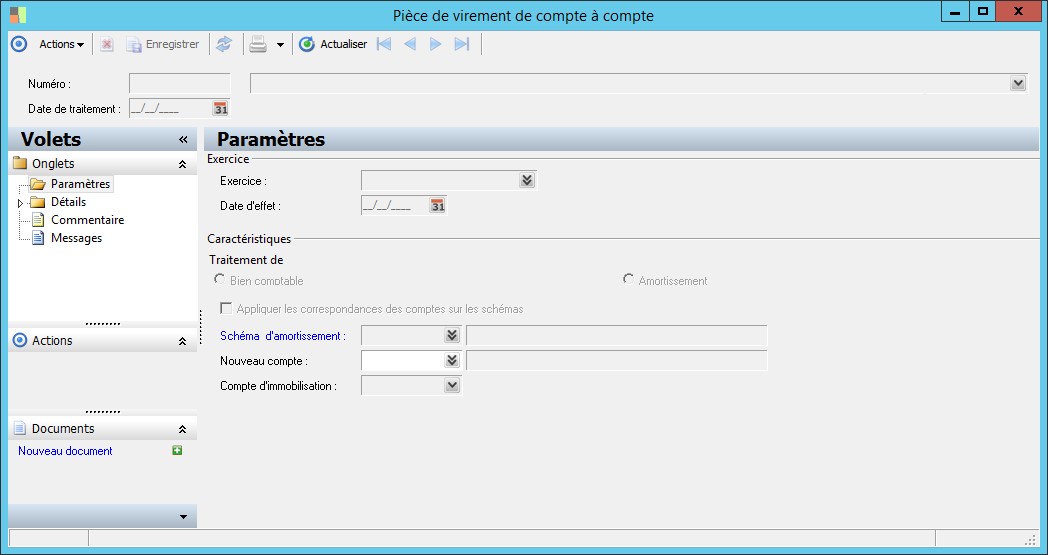Go to the last record
Screen dimensions: 1048x555
(x=462, y=44)
